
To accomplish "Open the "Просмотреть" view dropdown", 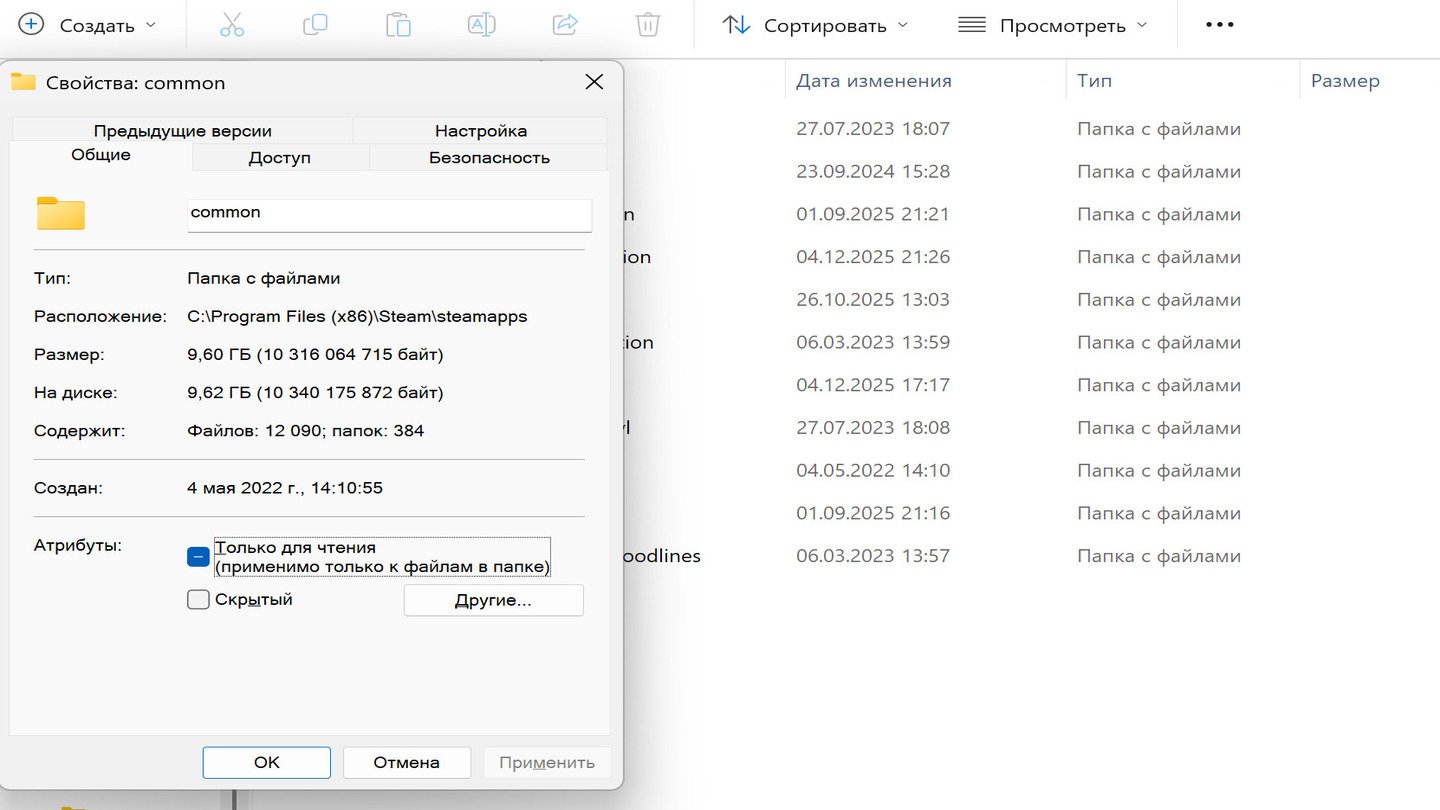I will pyautogui.click(x=1052, y=25).
